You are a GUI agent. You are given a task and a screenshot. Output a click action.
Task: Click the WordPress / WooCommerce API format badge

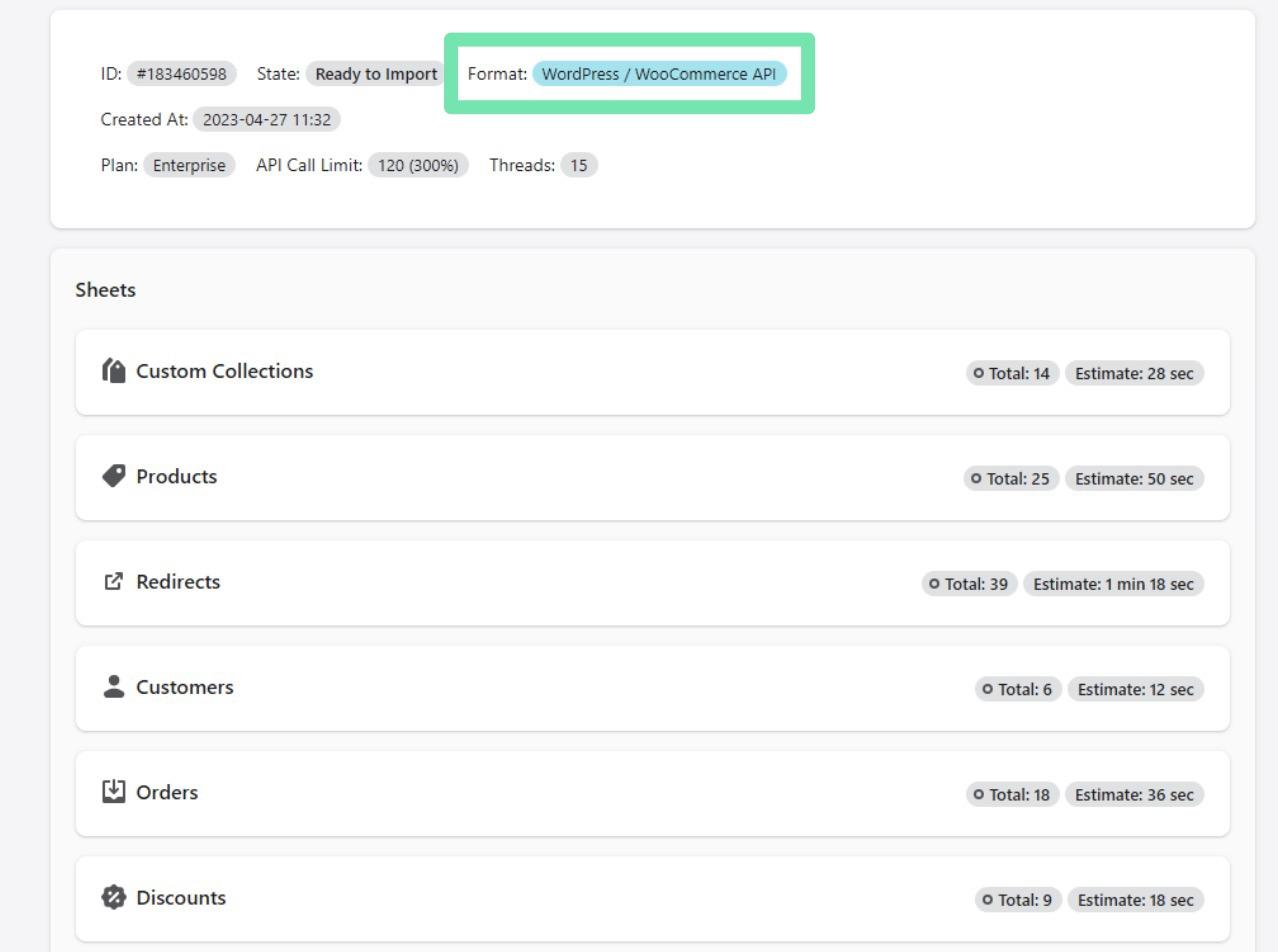(660, 73)
